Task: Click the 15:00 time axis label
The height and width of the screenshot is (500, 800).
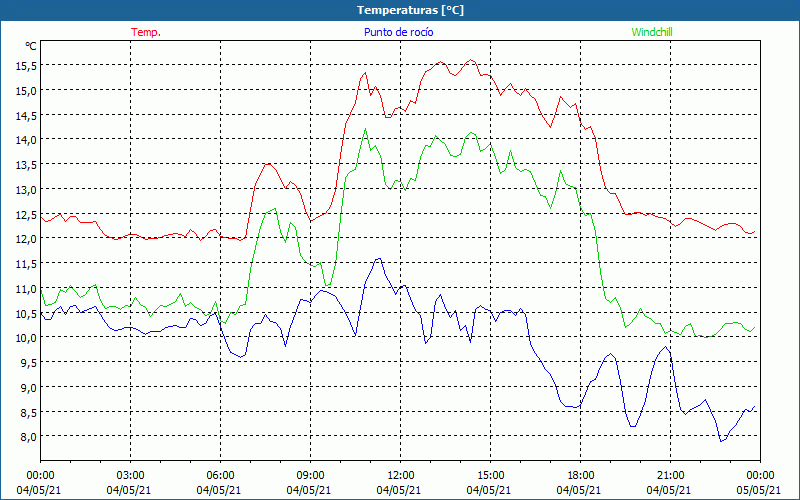Action: point(490,476)
